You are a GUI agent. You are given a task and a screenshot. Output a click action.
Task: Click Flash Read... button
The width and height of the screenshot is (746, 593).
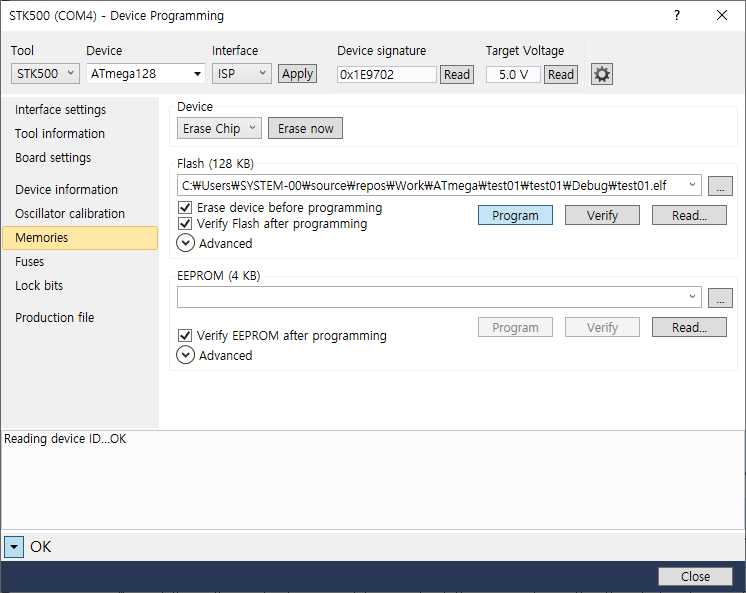pyautogui.click(x=689, y=216)
